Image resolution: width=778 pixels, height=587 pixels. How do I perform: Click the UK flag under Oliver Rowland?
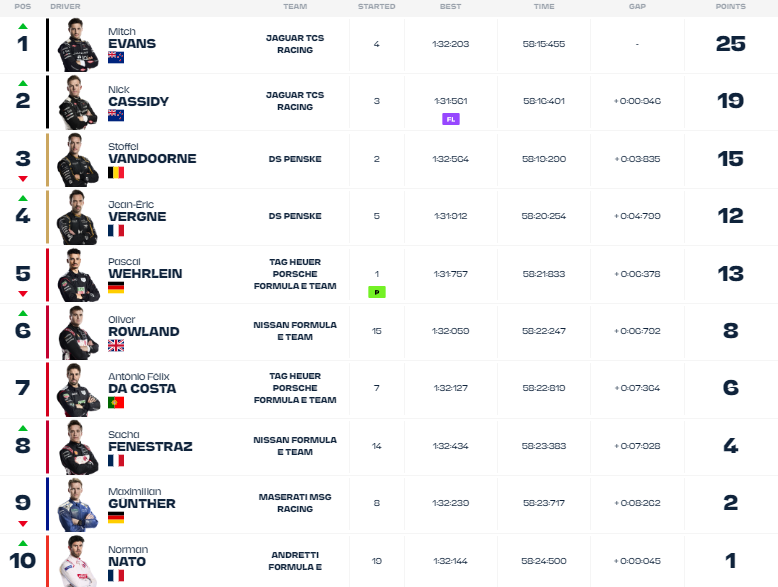point(116,345)
